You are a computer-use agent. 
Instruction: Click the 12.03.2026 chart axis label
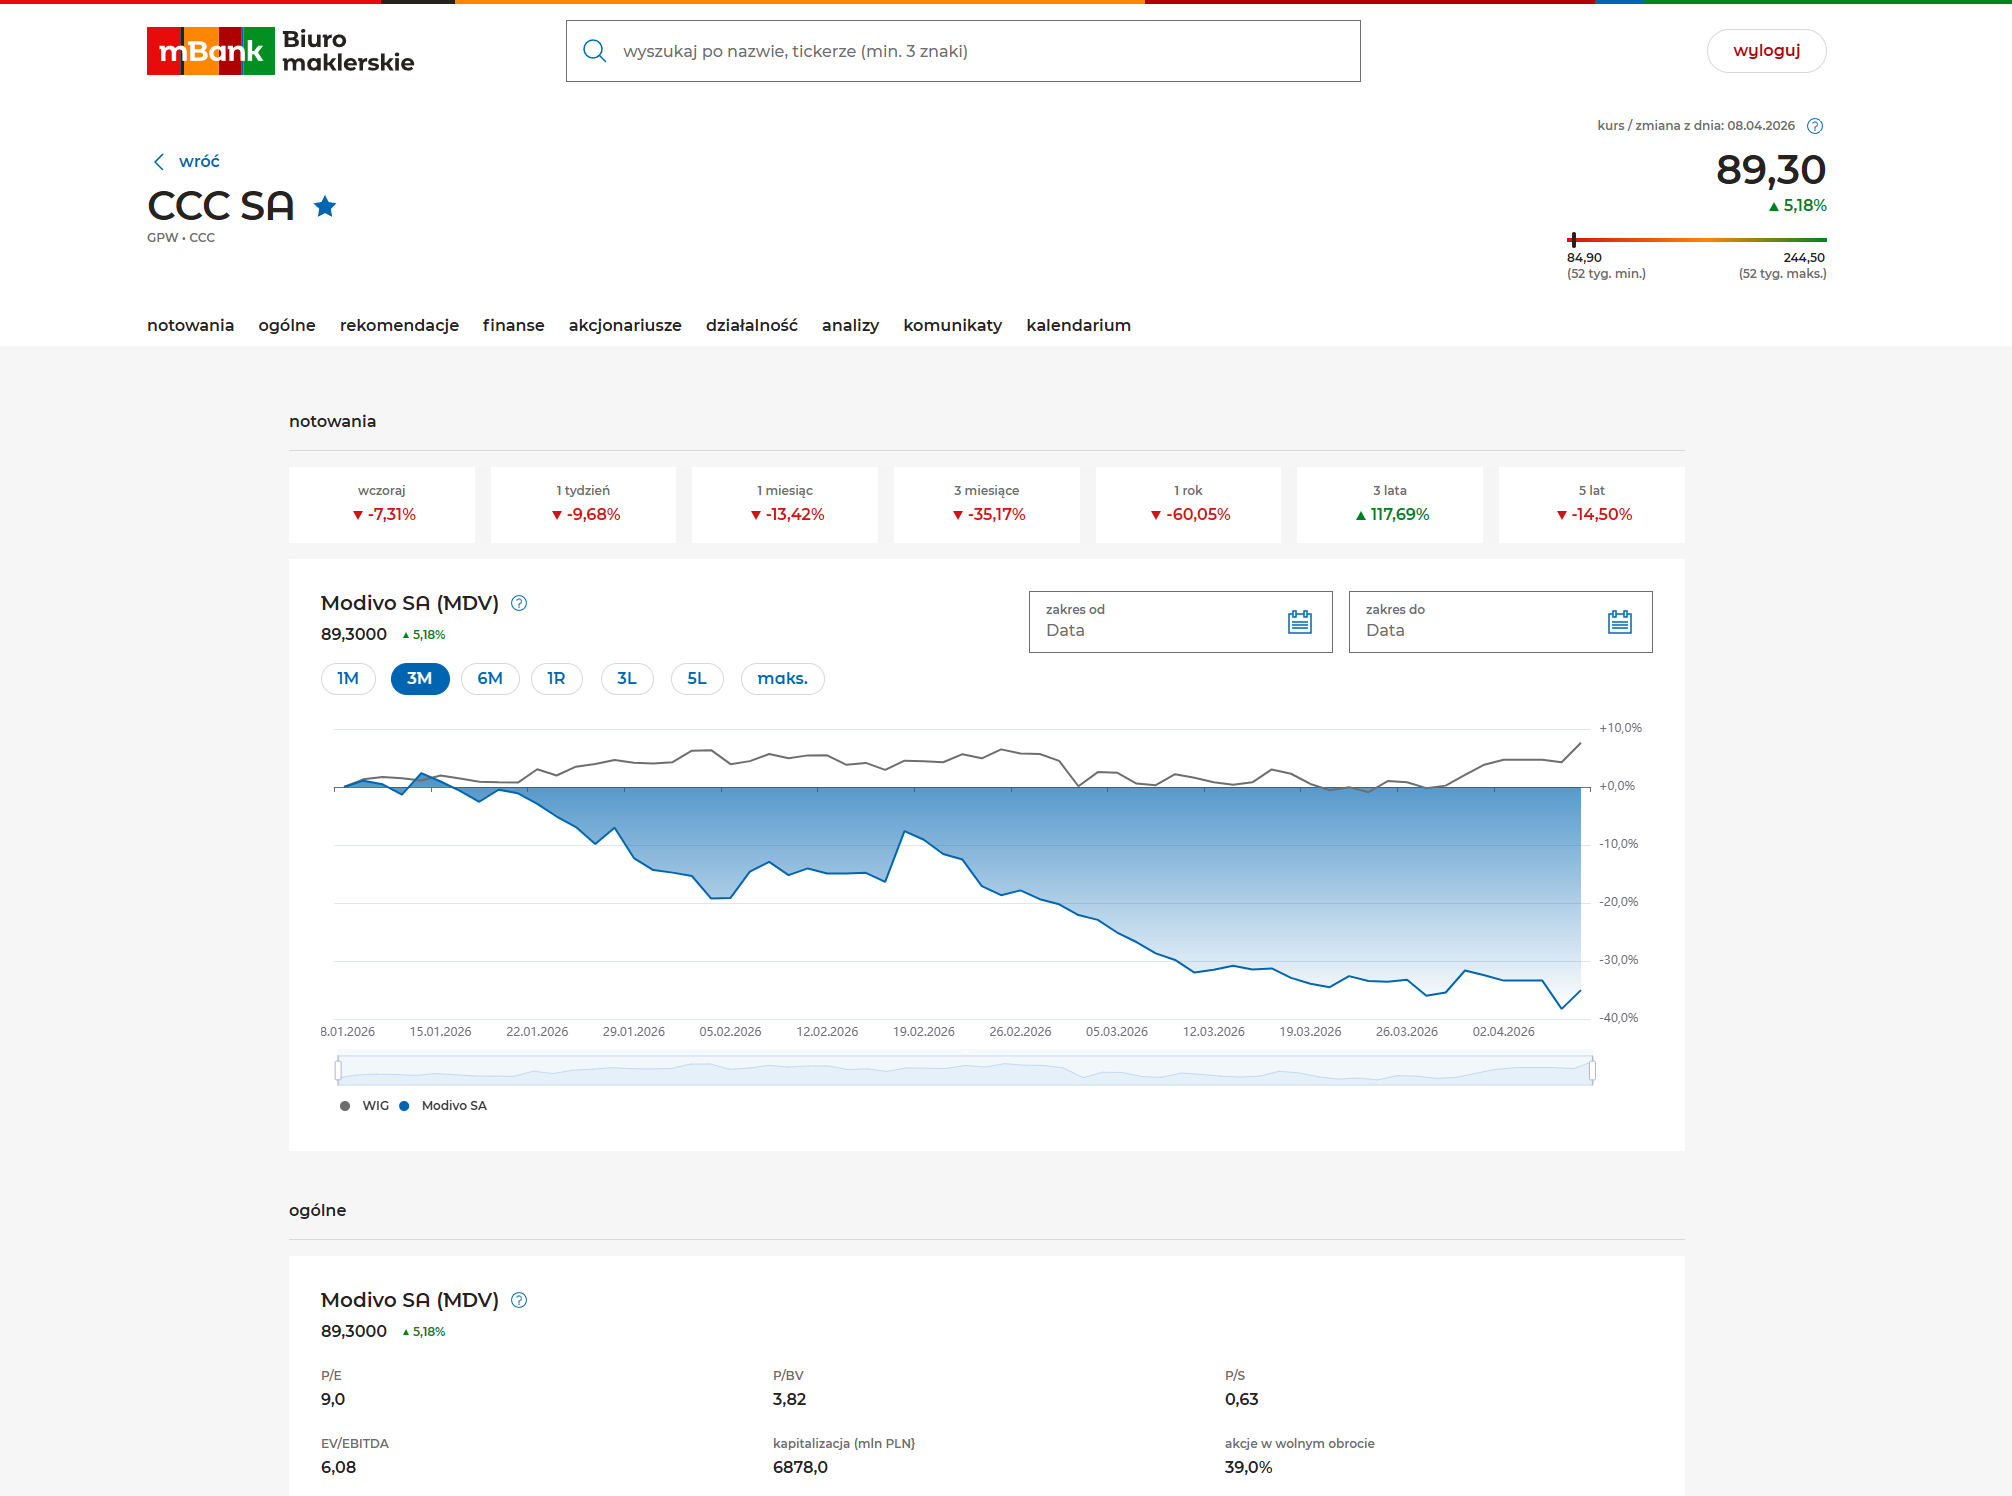[1214, 1032]
